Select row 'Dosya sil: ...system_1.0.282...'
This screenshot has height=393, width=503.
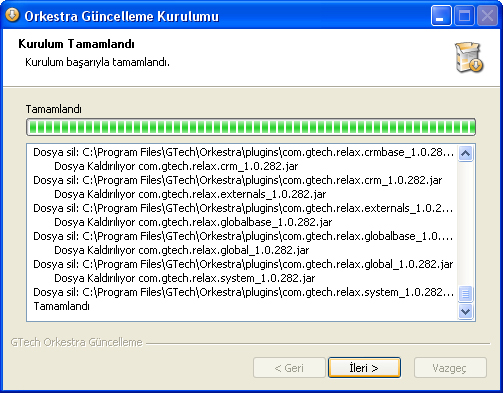243,292
